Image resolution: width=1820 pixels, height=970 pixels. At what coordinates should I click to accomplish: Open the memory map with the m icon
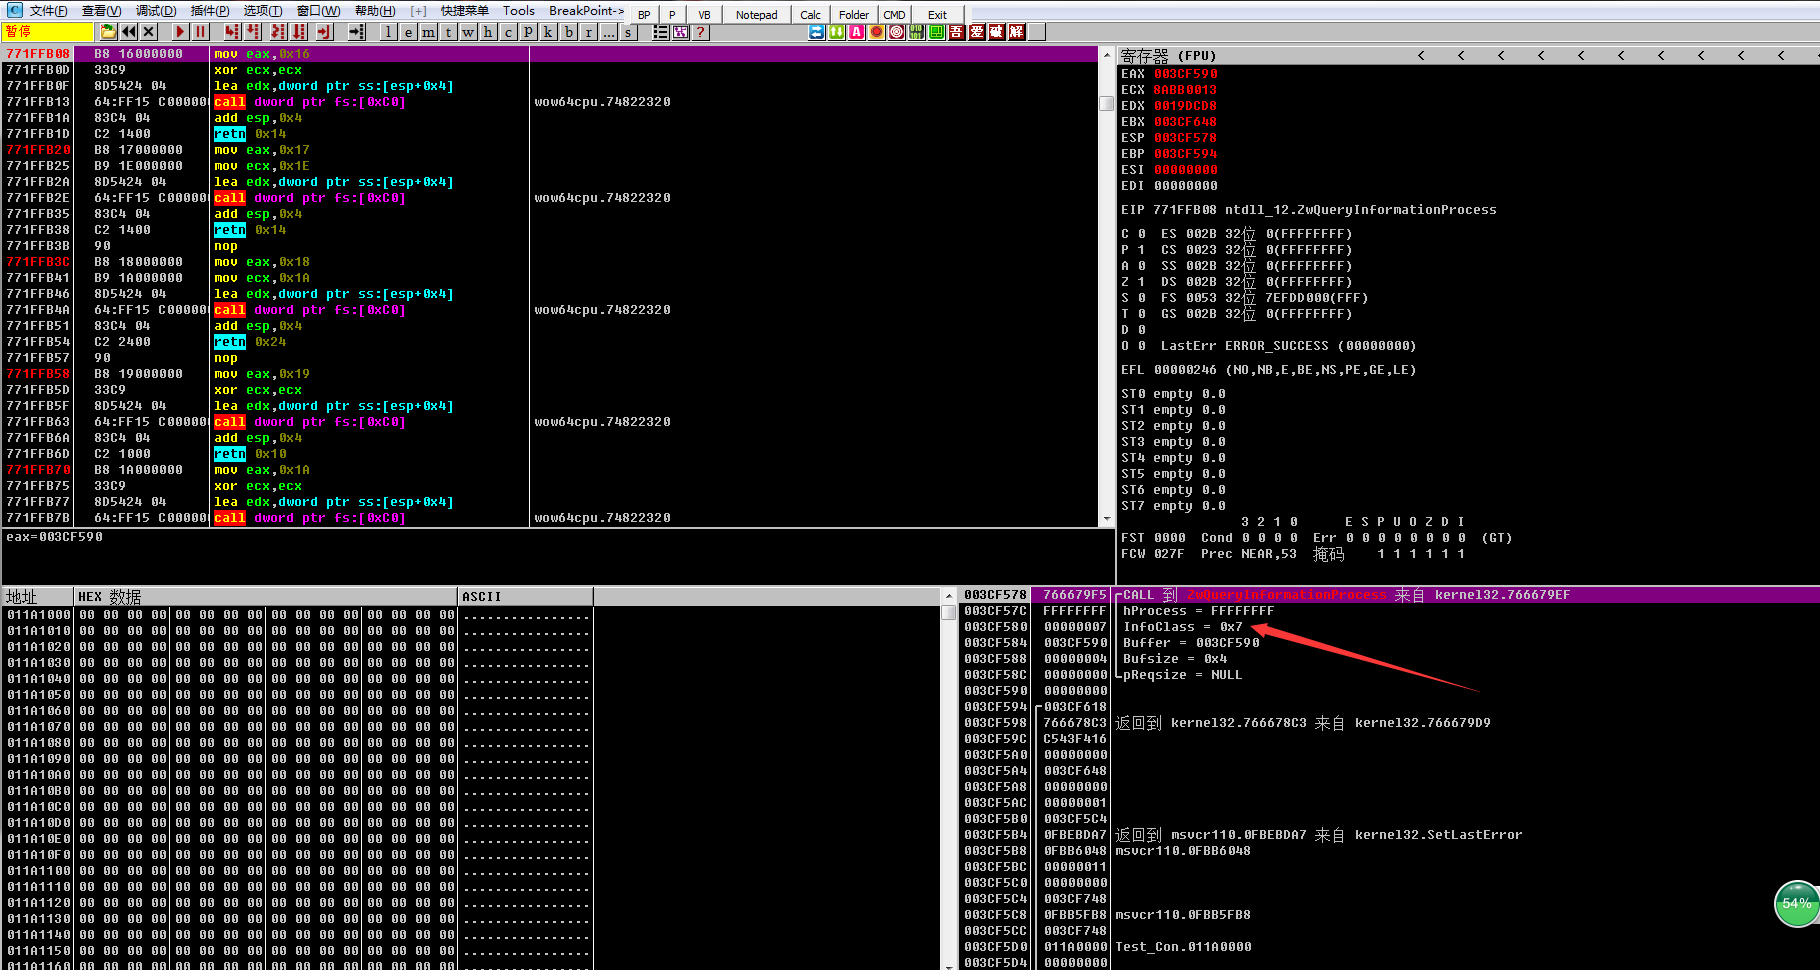(427, 32)
